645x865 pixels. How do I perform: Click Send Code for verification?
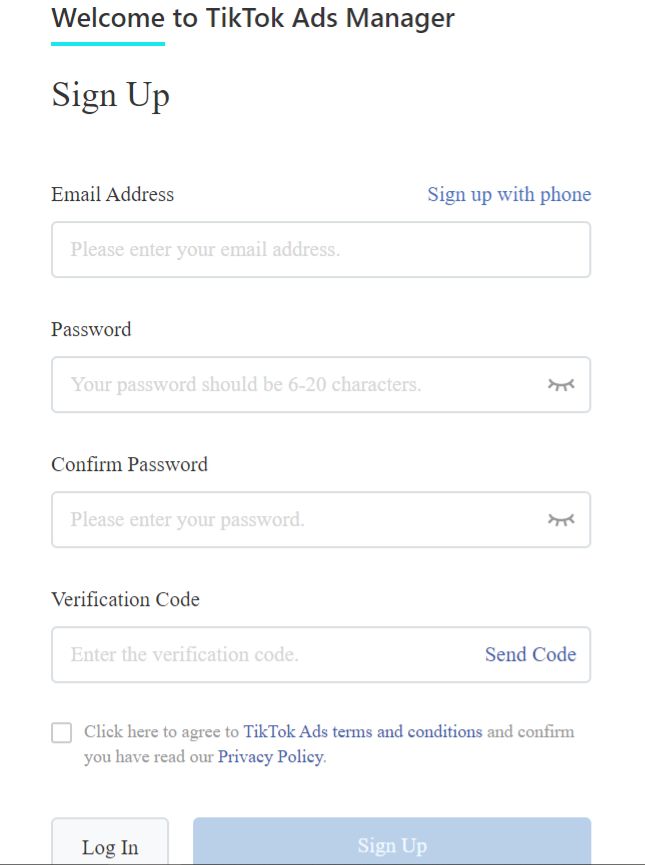(x=530, y=655)
